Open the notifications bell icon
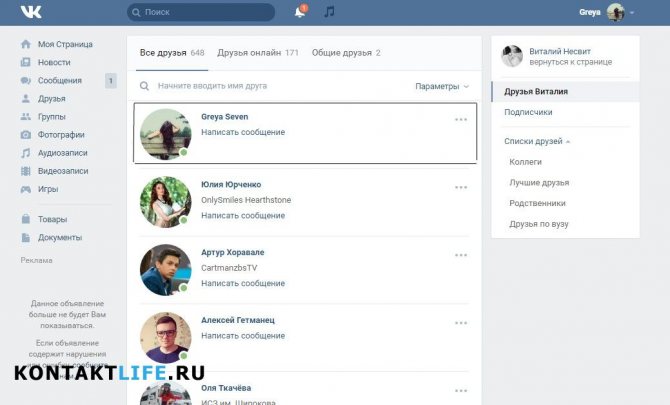670x405 pixels. tap(300, 12)
